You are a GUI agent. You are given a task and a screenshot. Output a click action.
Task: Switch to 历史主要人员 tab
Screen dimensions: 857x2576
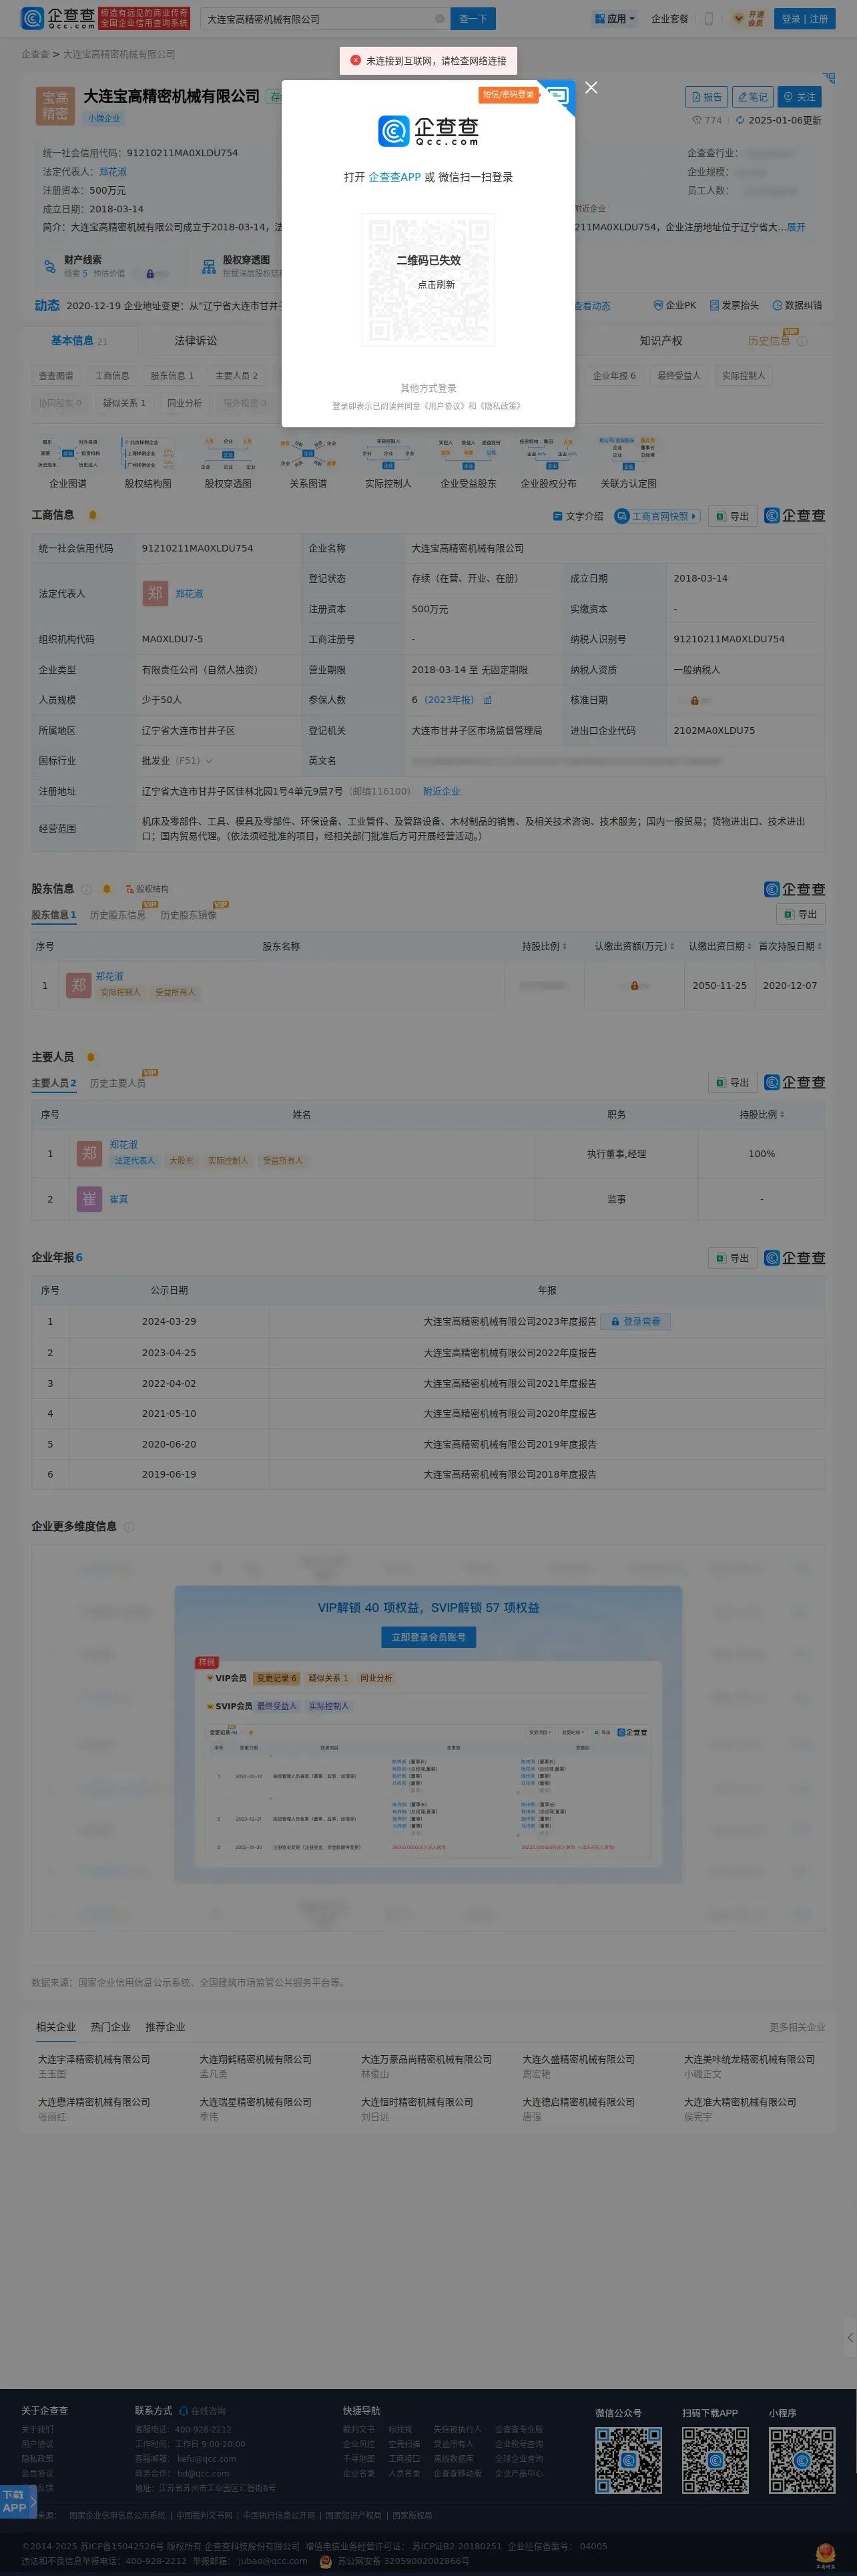click(x=117, y=1083)
